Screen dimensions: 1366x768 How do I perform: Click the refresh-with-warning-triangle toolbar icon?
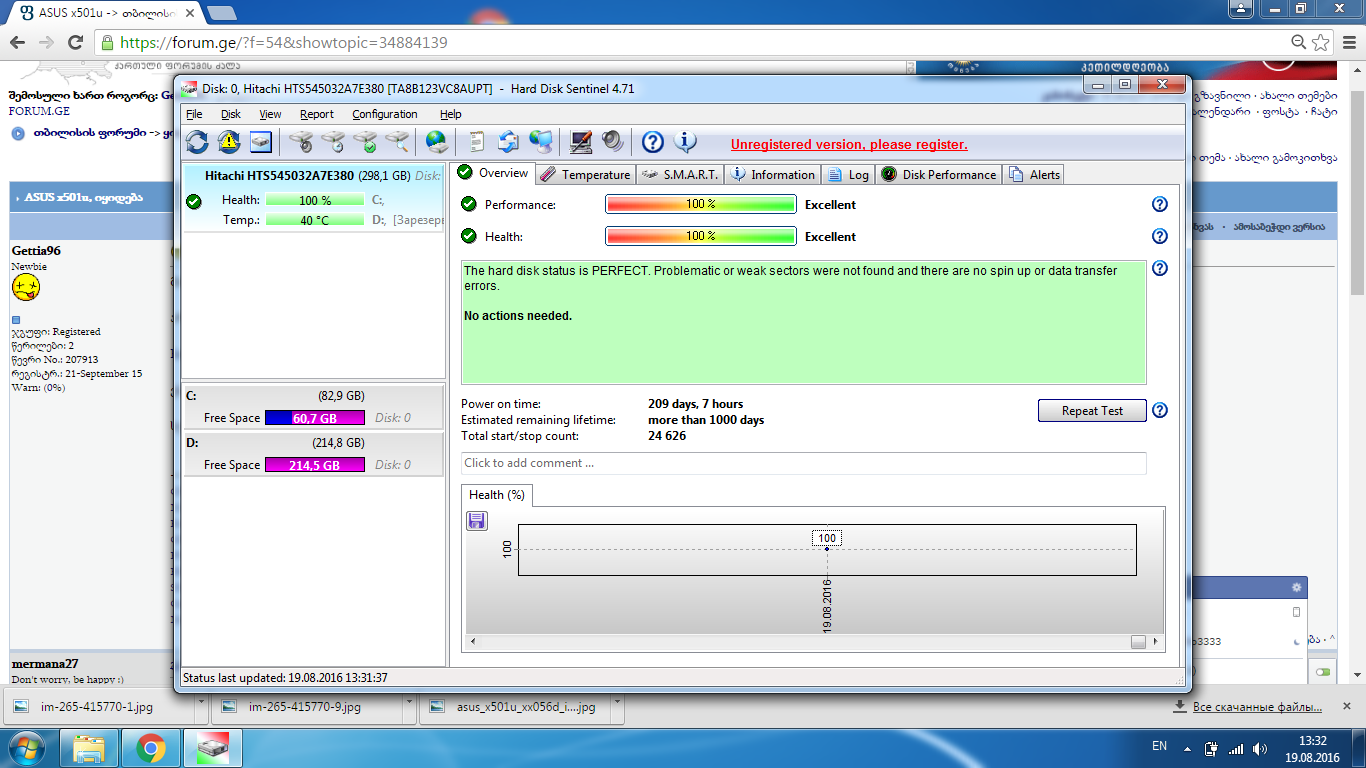pyautogui.click(x=229, y=142)
